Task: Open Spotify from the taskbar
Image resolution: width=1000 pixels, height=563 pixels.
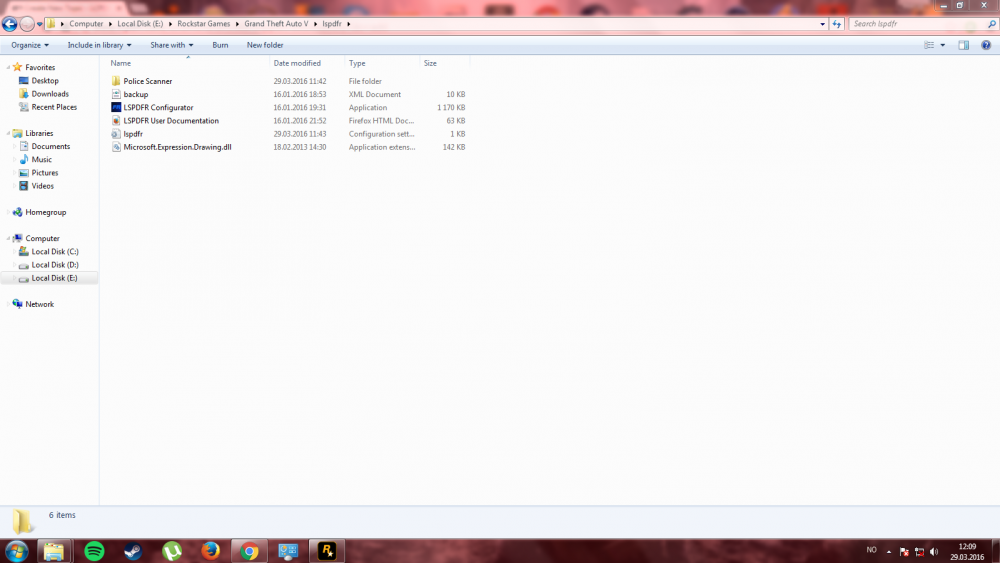Action: pos(94,551)
